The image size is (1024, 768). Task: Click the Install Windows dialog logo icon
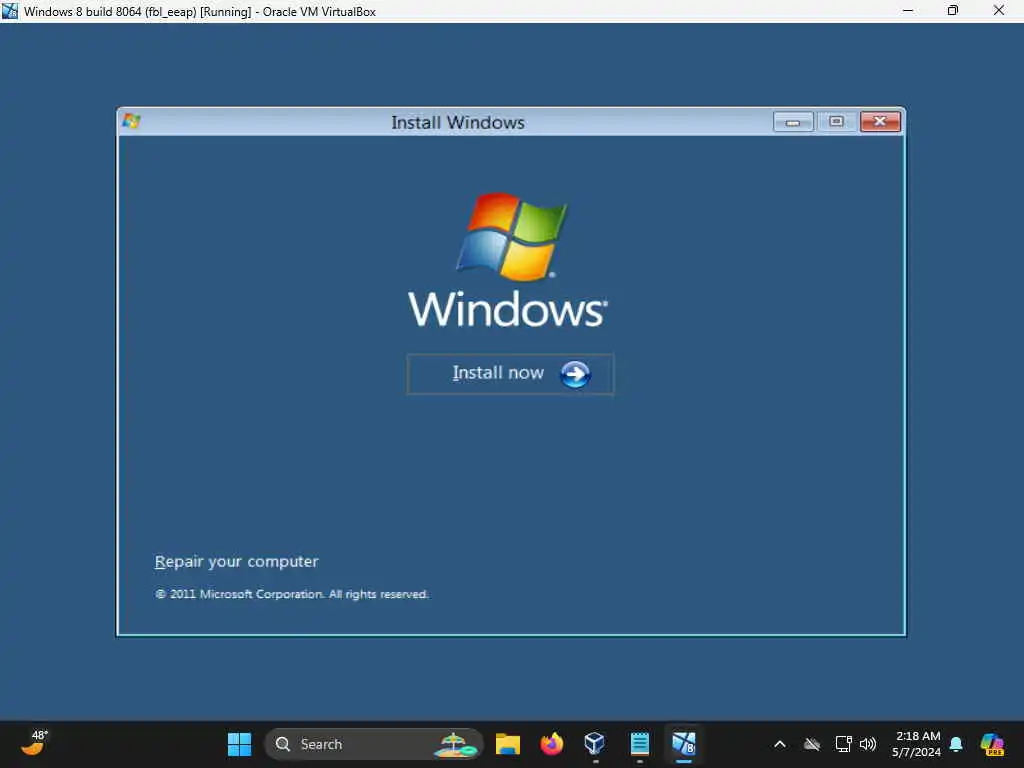[131, 121]
